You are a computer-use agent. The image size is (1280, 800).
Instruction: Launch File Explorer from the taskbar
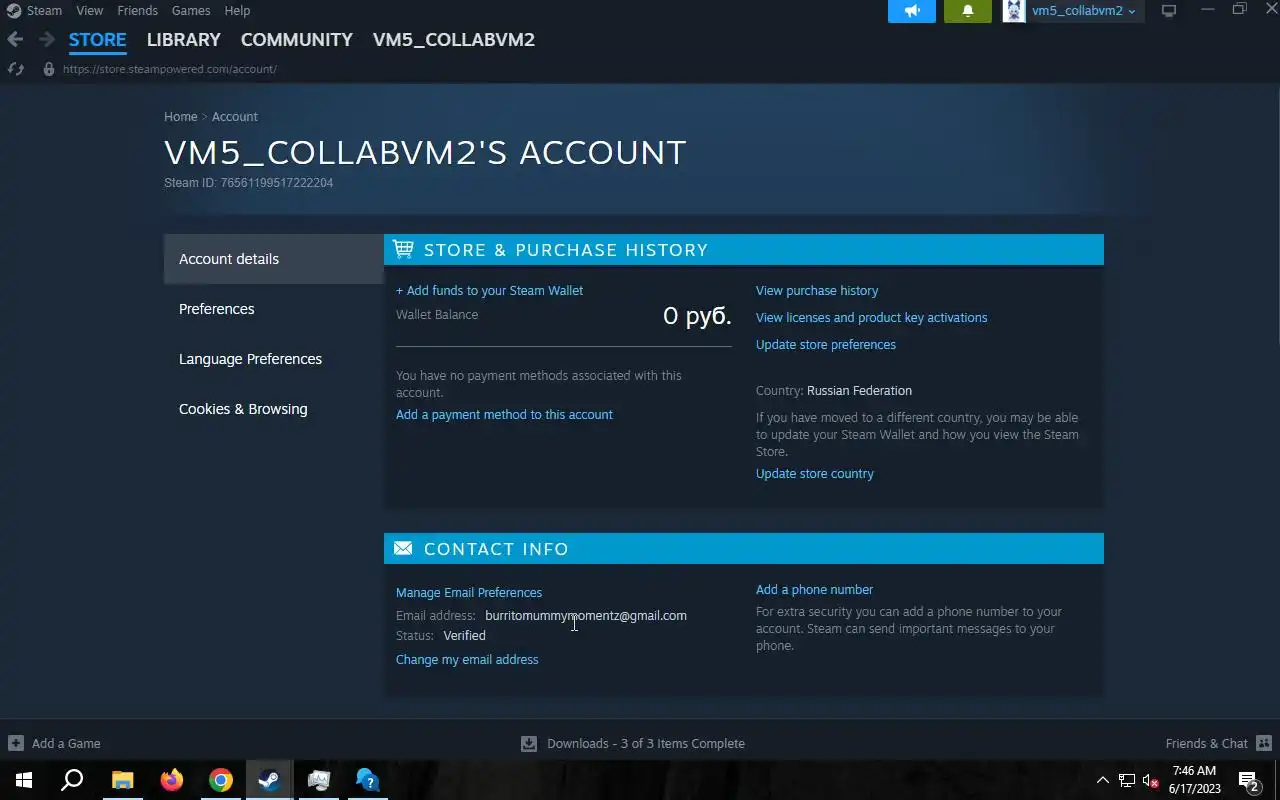[x=122, y=780]
